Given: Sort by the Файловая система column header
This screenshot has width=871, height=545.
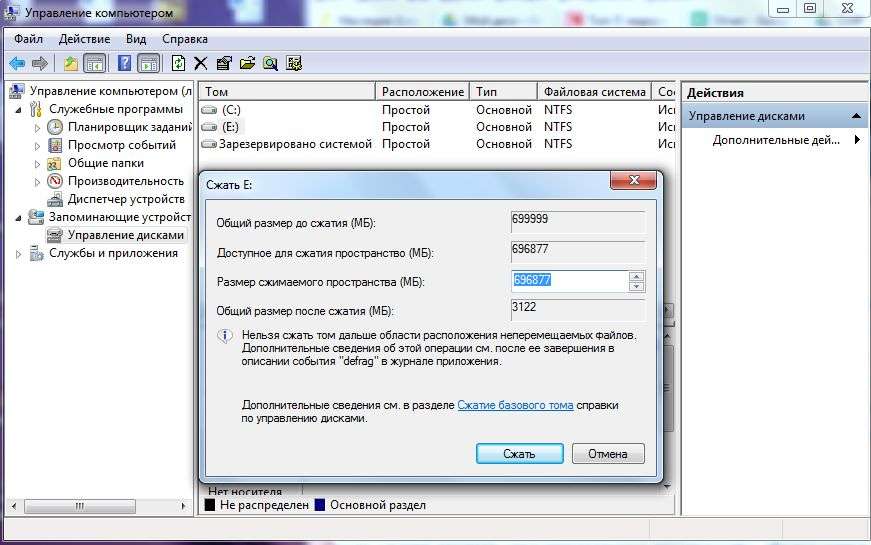Looking at the screenshot, I should coord(594,92).
